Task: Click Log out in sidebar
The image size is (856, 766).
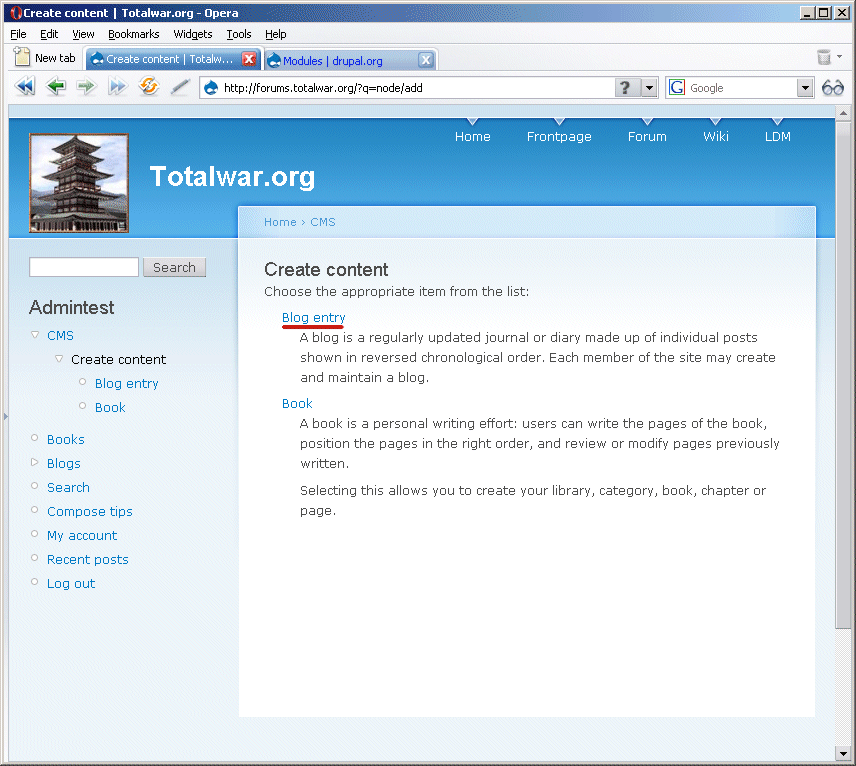Action: click(71, 584)
